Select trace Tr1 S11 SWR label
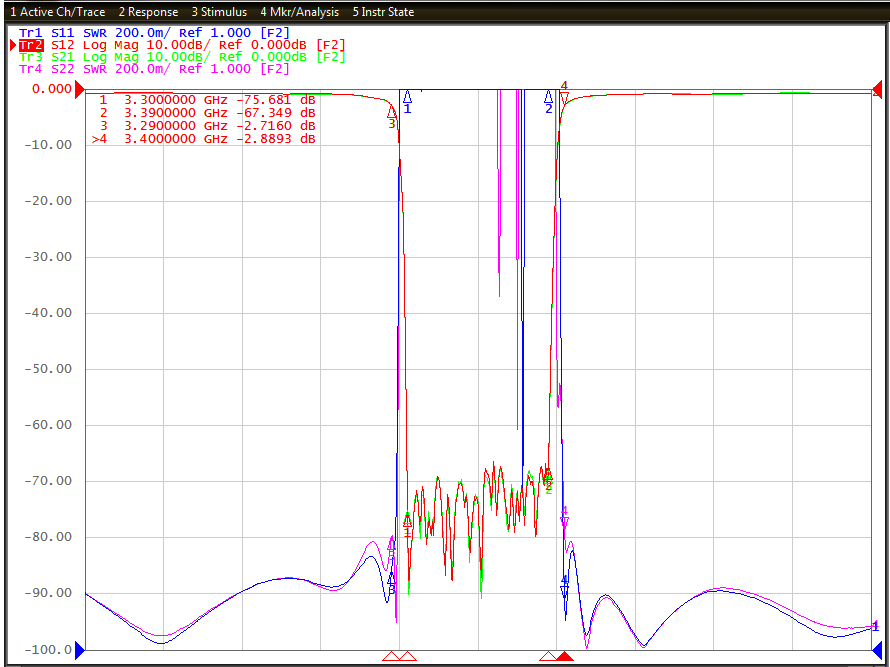 tap(154, 33)
